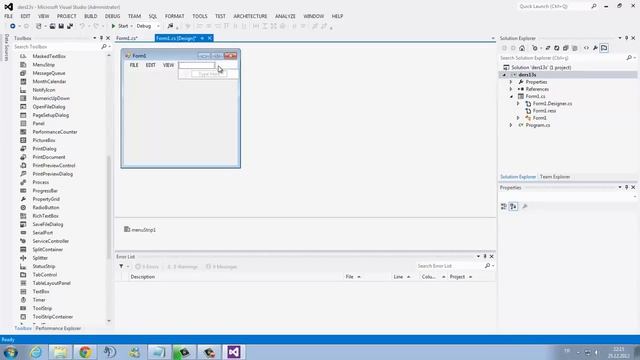Viewport: 640px width, 360px height.
Task: Collapse the Form1.cs node
Action: [511, 96]
